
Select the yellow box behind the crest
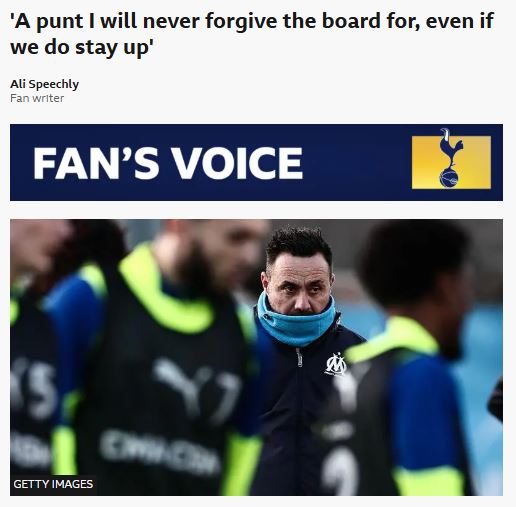pos(451,162)
